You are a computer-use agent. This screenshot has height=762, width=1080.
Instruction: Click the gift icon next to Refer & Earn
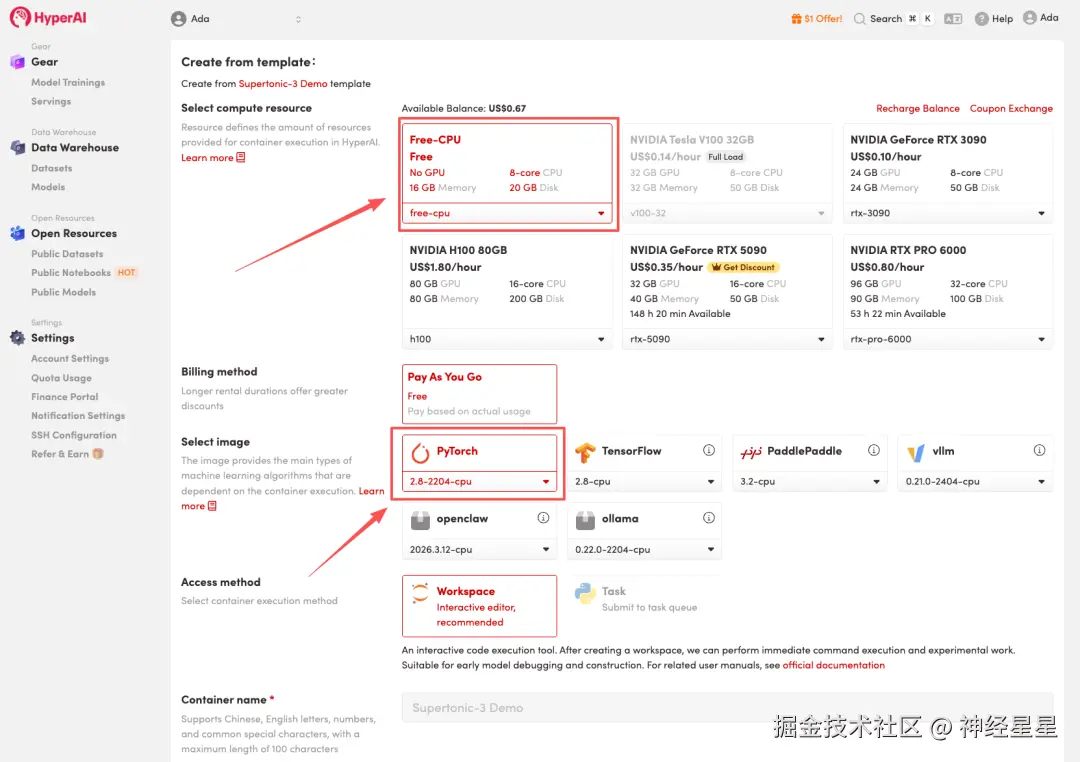click(x=98, y=453)
